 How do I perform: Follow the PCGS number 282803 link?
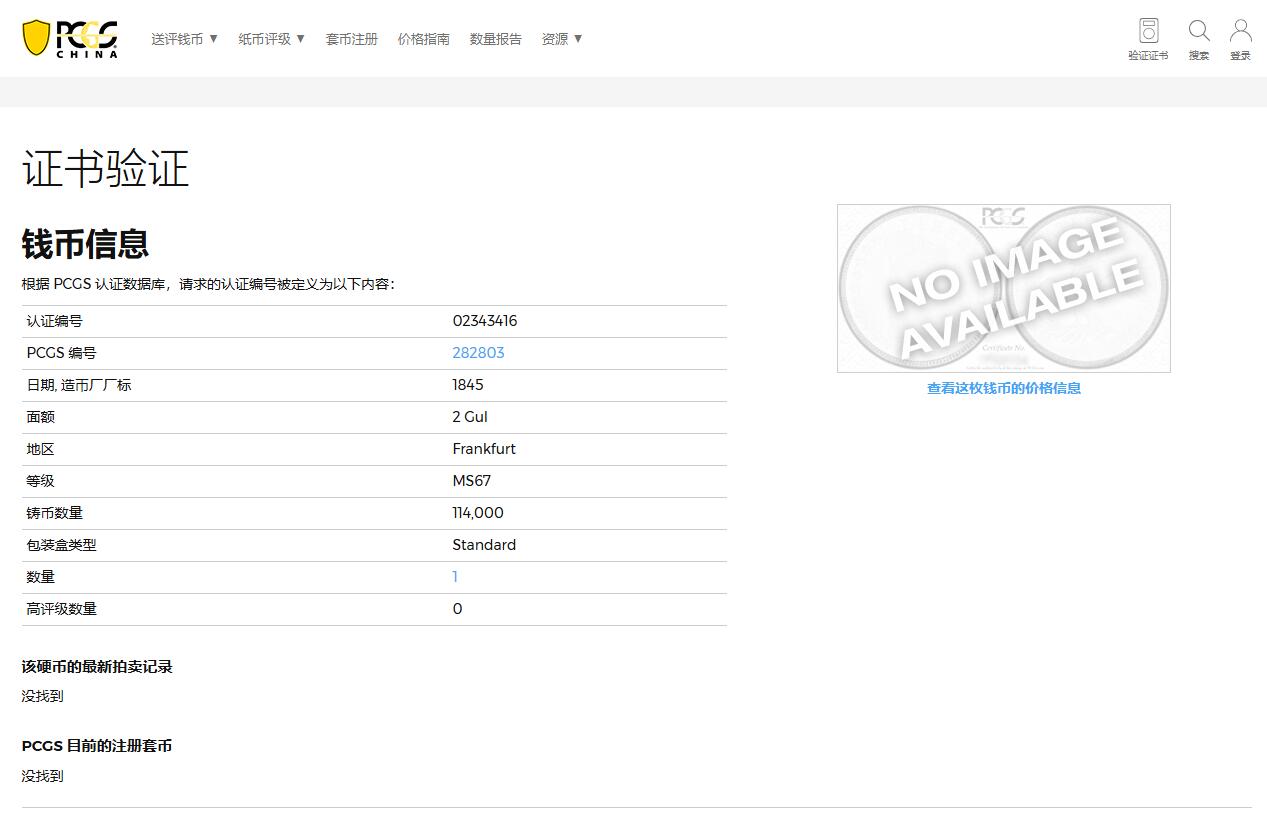[x=478, y=353]
